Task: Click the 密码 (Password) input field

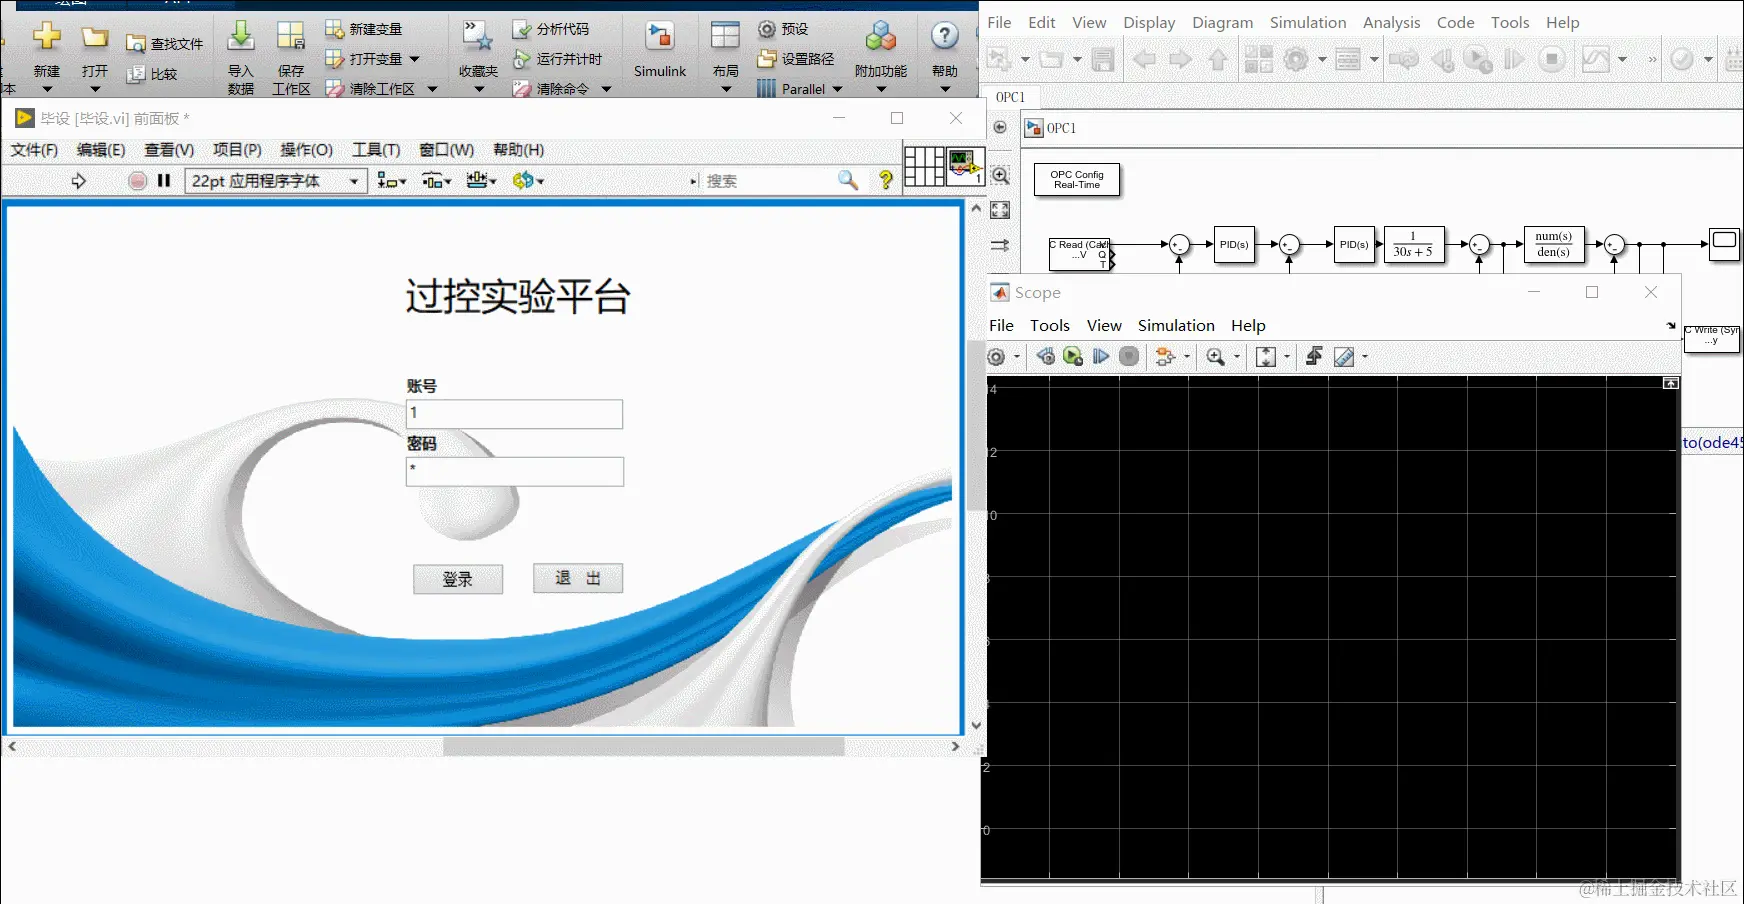Action: (x=514, y=471)
